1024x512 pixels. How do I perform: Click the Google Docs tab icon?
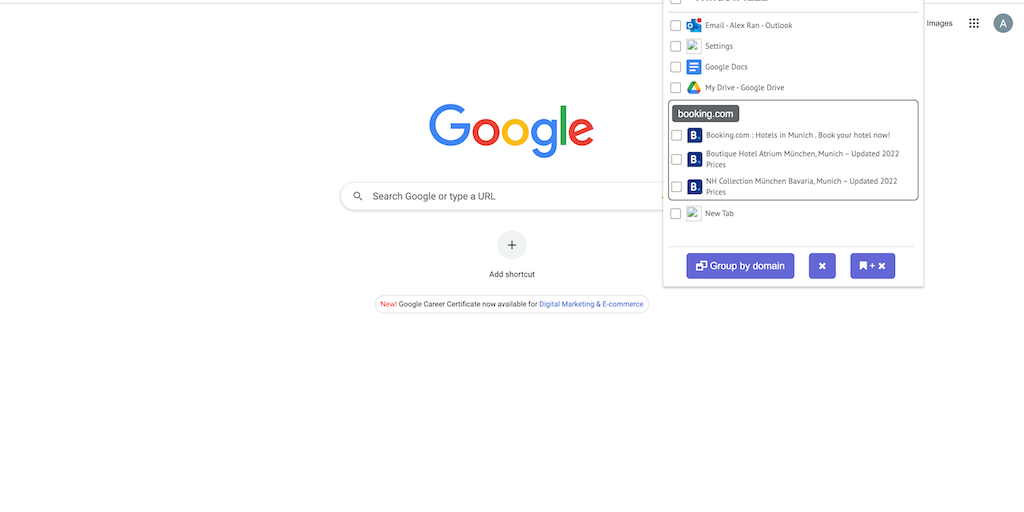[x=694, y=67]
